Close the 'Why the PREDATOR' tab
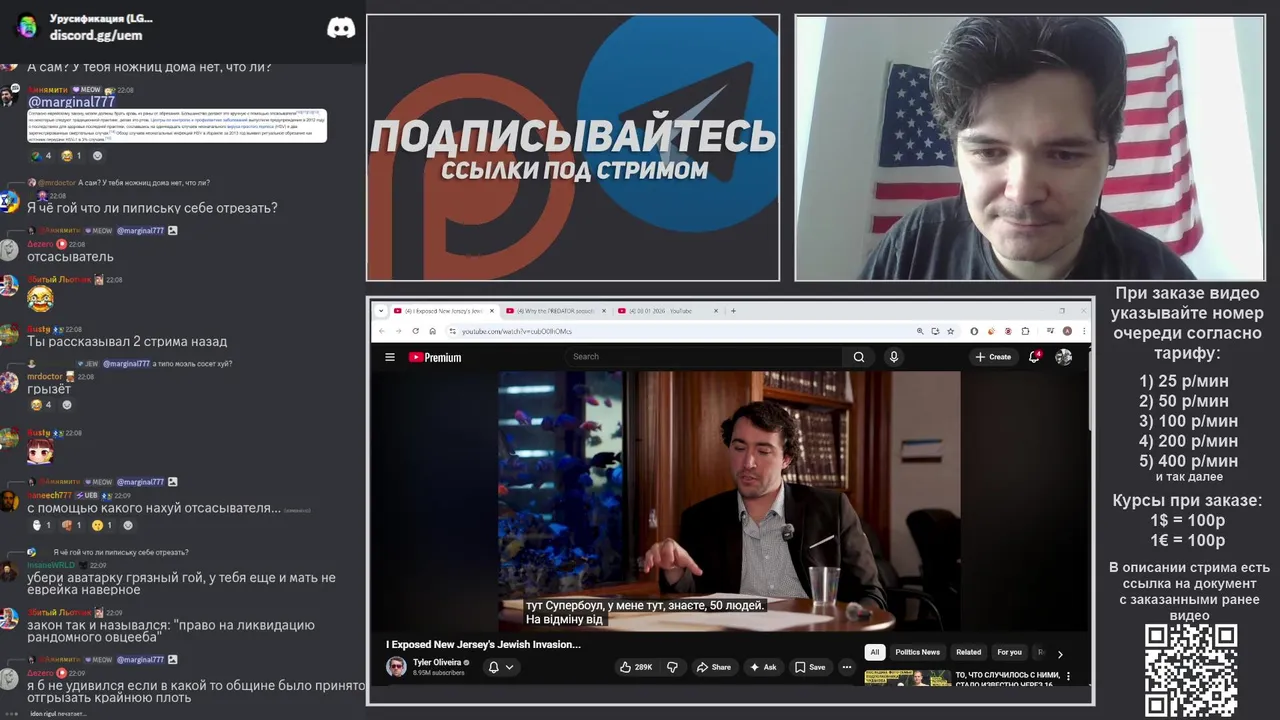Viewport: 1280px width, 720px height. 604,311
